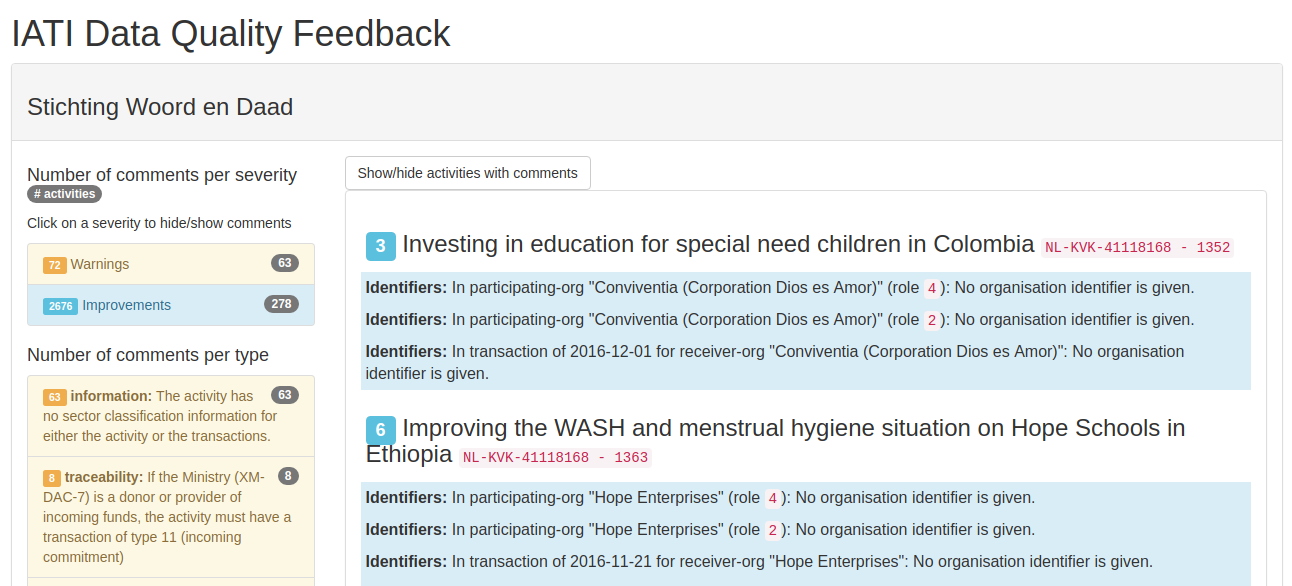Viewport: 1292px width, 586px height.
Task: Expand the Improving WASH Hope Schools Ethiopia heading
Action: coord(793,429)
